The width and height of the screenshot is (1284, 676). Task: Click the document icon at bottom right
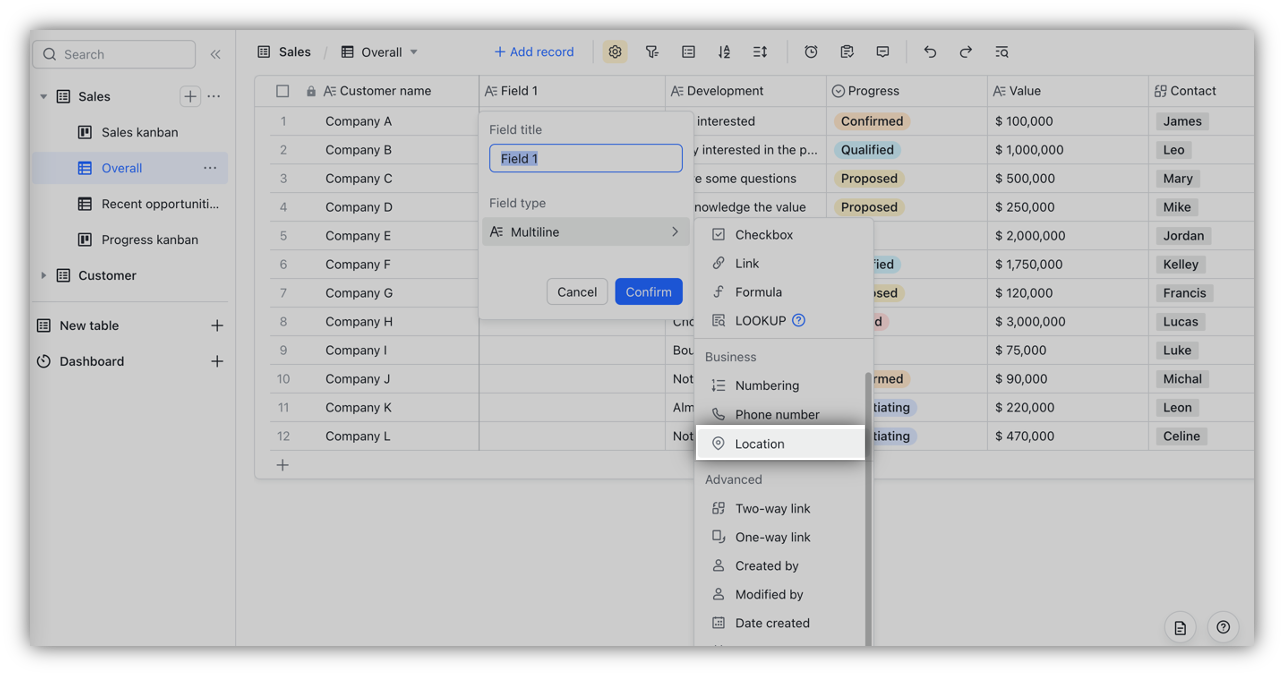point(1180,628)
